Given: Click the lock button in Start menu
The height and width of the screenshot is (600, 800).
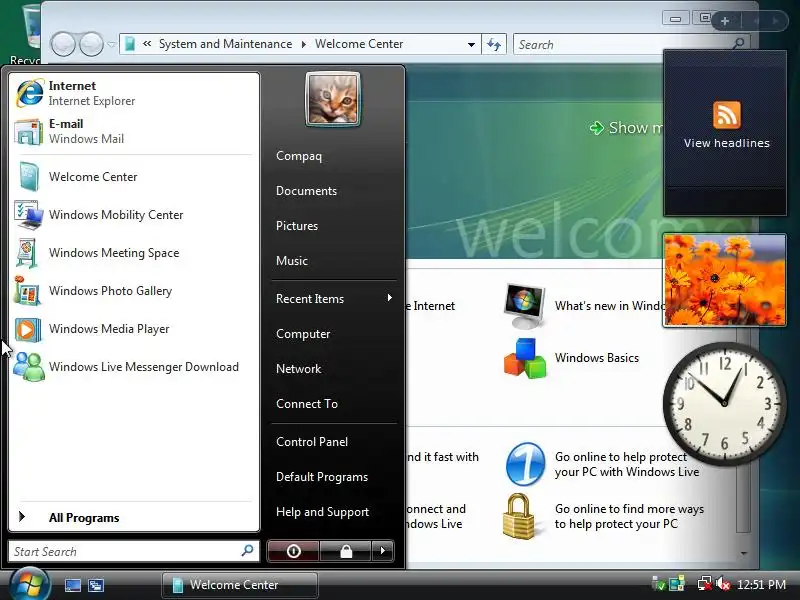Looking at the screenshot, I should tap(346, 551).
